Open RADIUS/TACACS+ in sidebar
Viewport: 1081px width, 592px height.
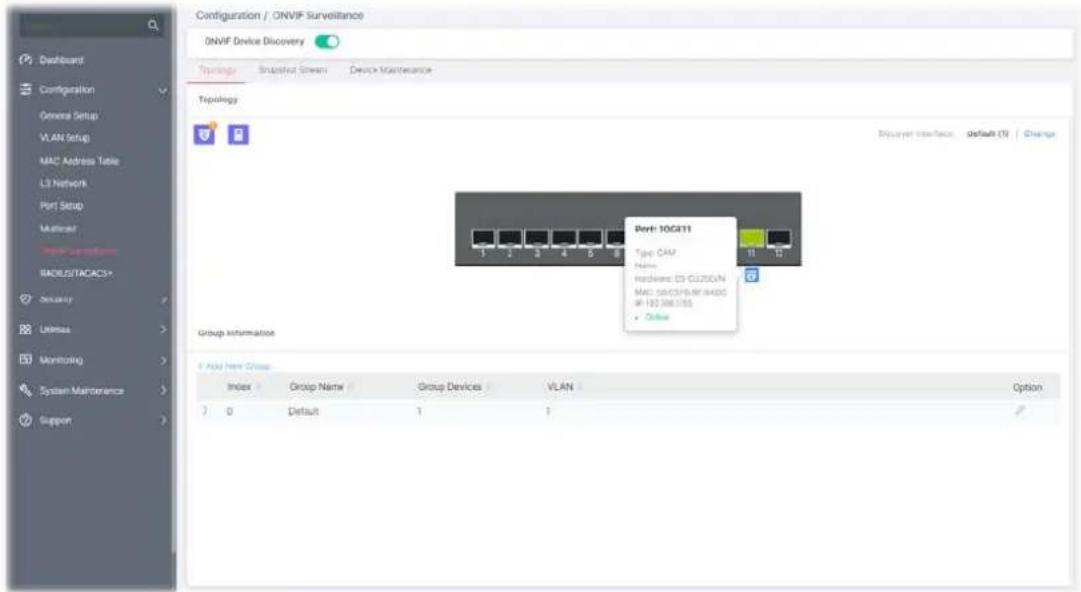(76, 273)
